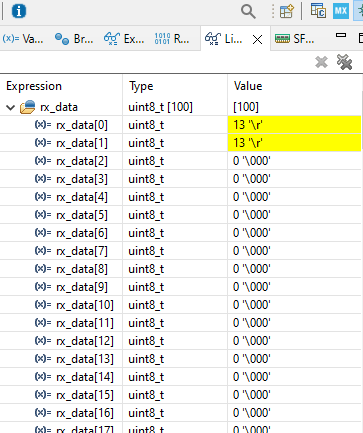Click the blue information icon

point(19,11)
